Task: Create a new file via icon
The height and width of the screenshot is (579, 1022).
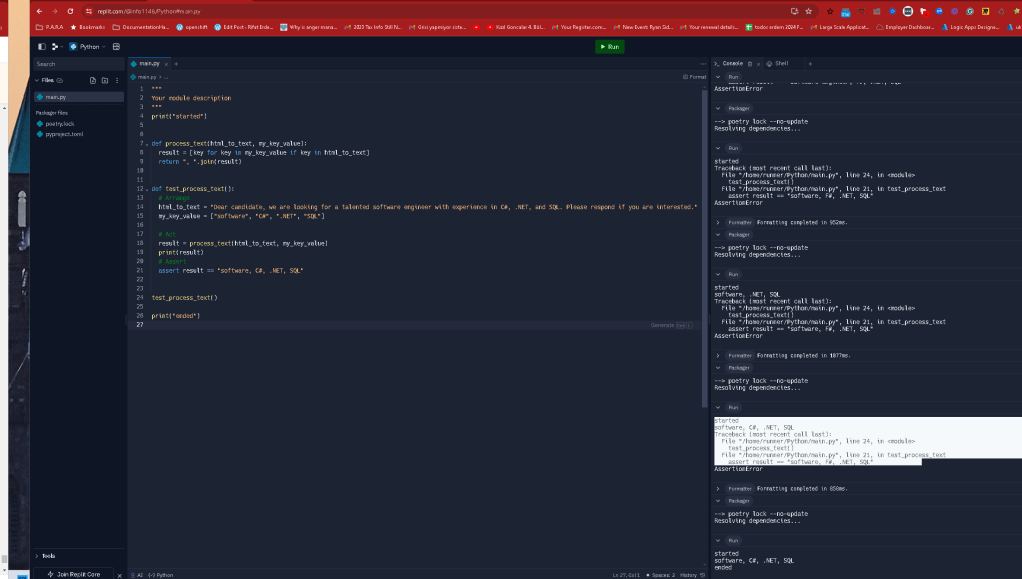Action: pos(93,80)
